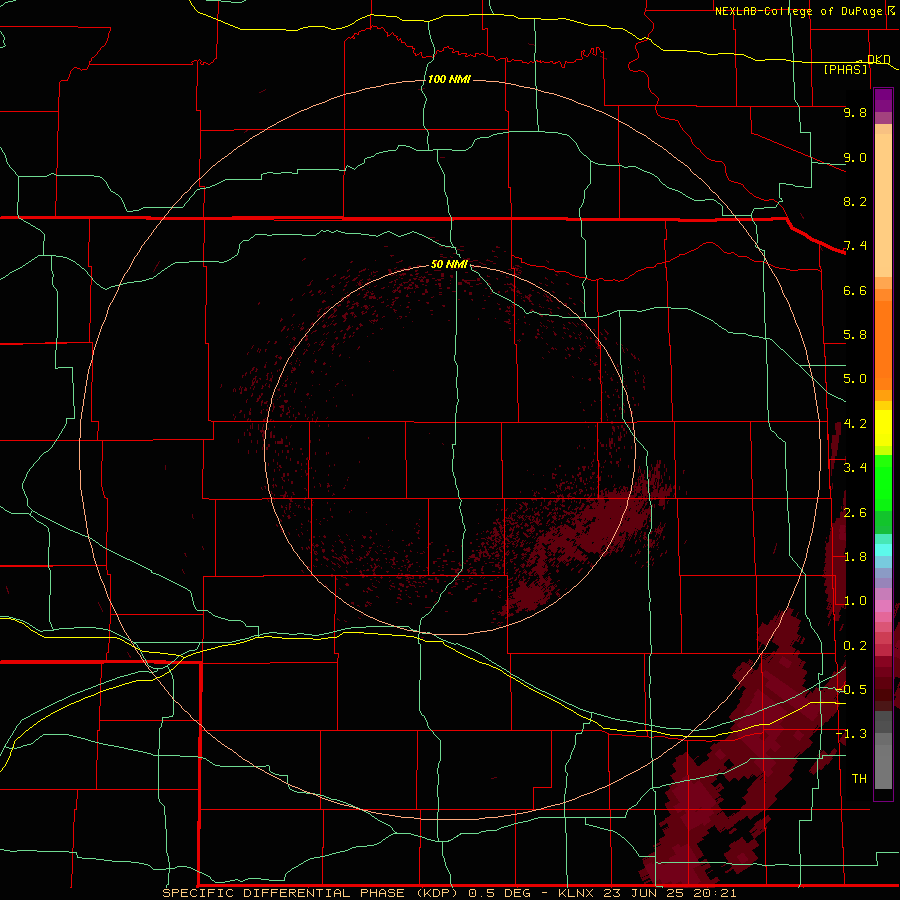The width and height of the screenshot is (900, 900).
Task: Click the 50 NMI range ring label
Action: click(x=449, y=264)
